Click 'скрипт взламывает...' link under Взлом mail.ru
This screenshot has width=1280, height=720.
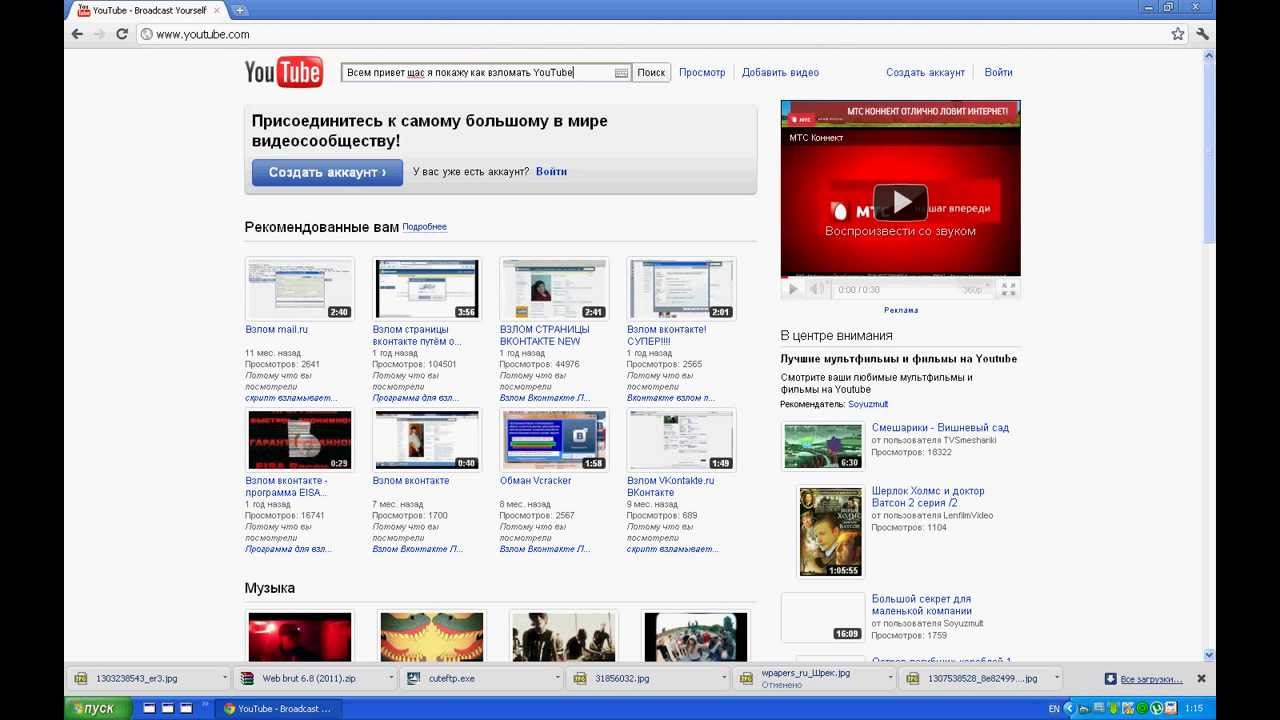[x=291, y=398]
